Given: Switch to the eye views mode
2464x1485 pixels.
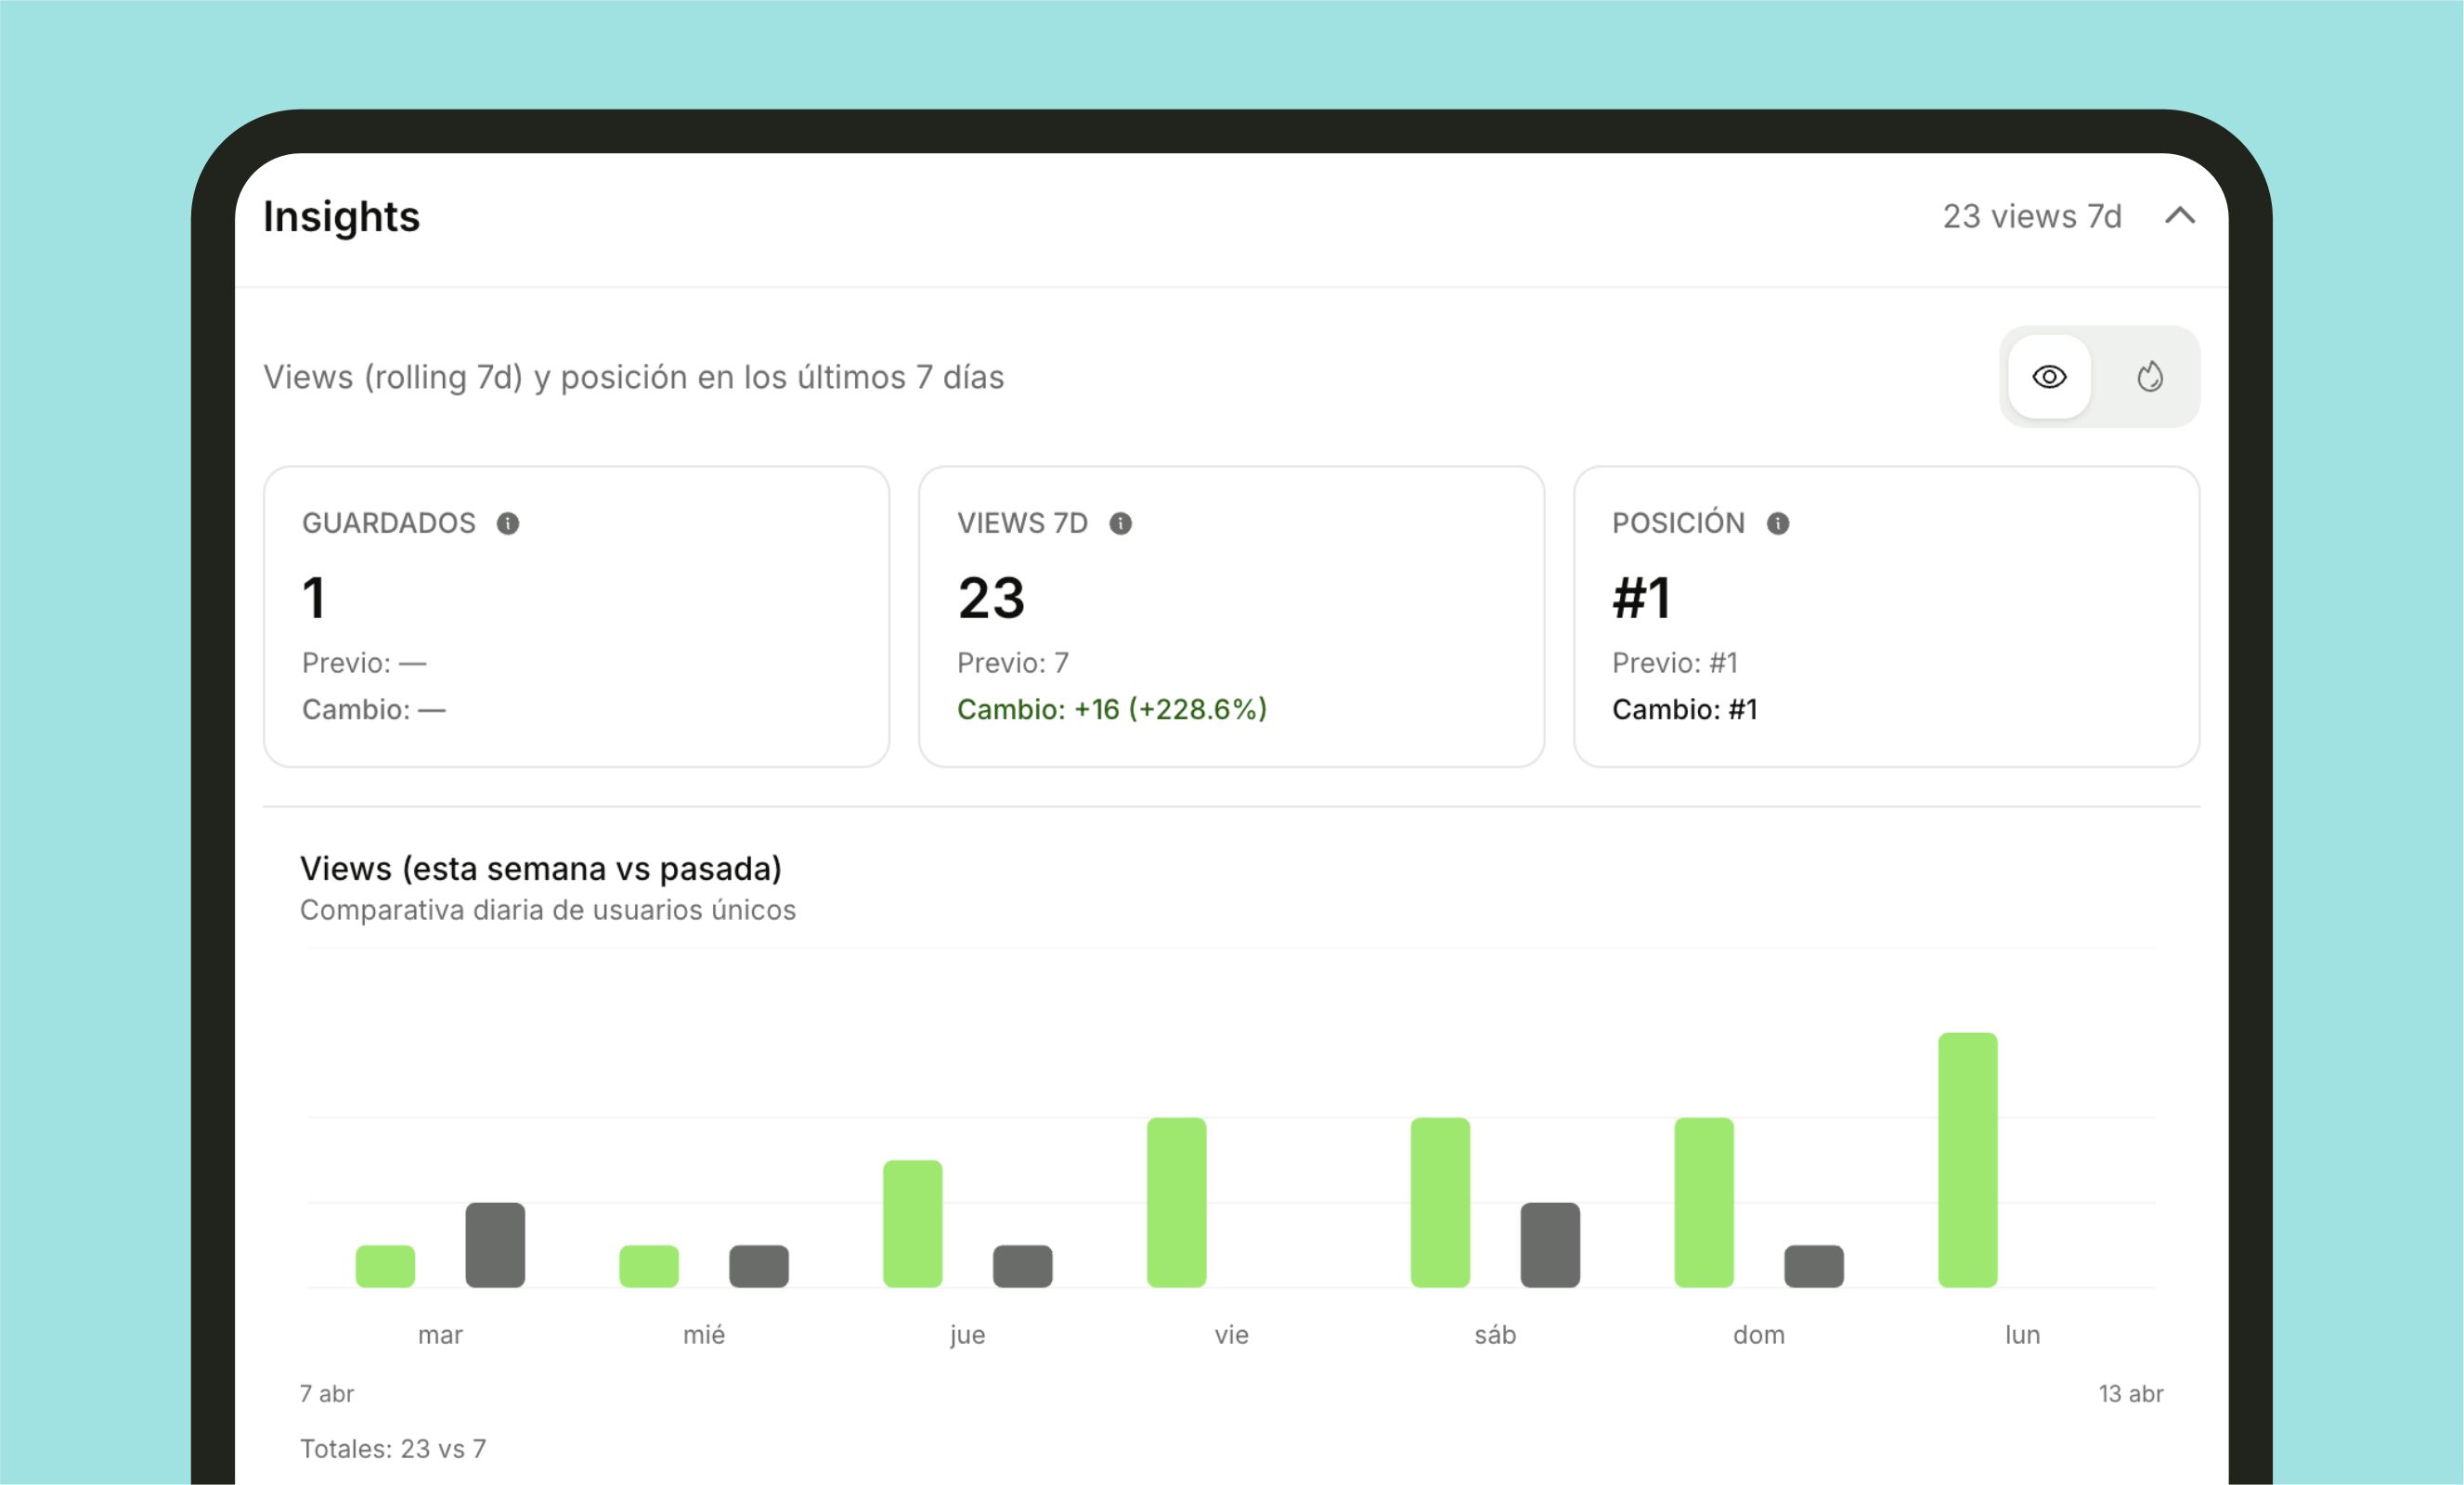Looking at the screenshot, I should point(2049,377).
